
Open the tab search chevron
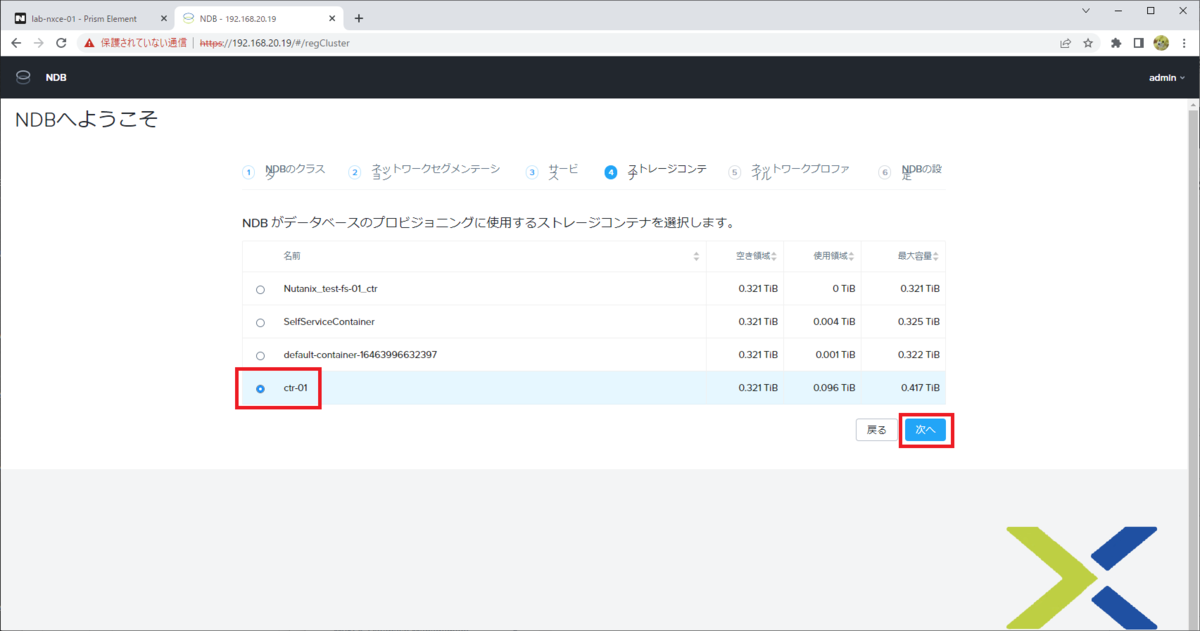[x=1087, y=10]
